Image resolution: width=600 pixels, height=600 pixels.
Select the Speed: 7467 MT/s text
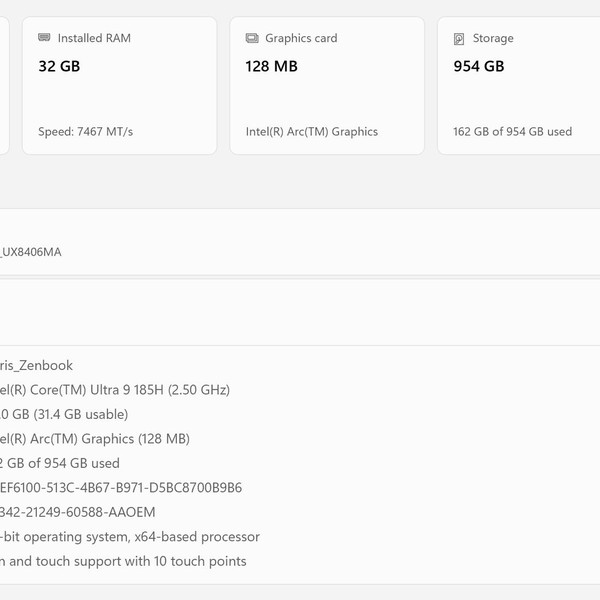point(86,132)
